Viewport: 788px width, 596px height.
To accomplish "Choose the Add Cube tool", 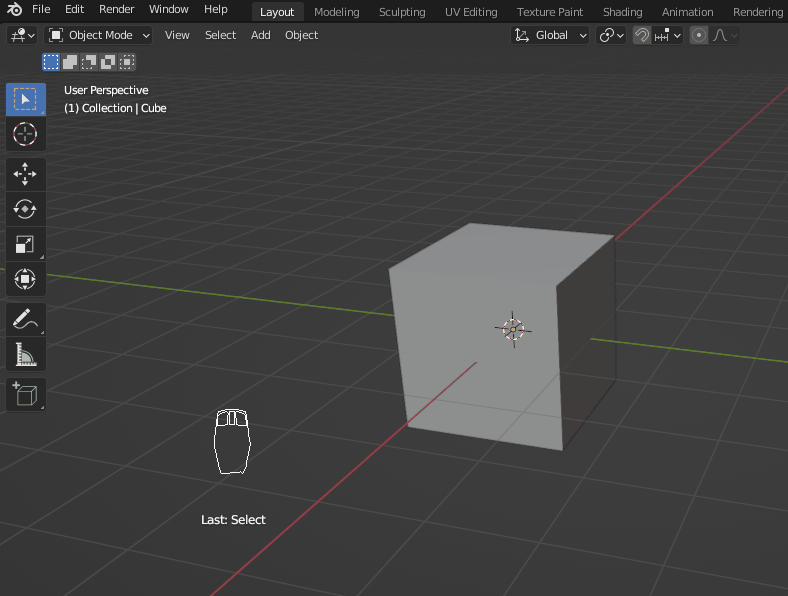I will tap(25, 394).
